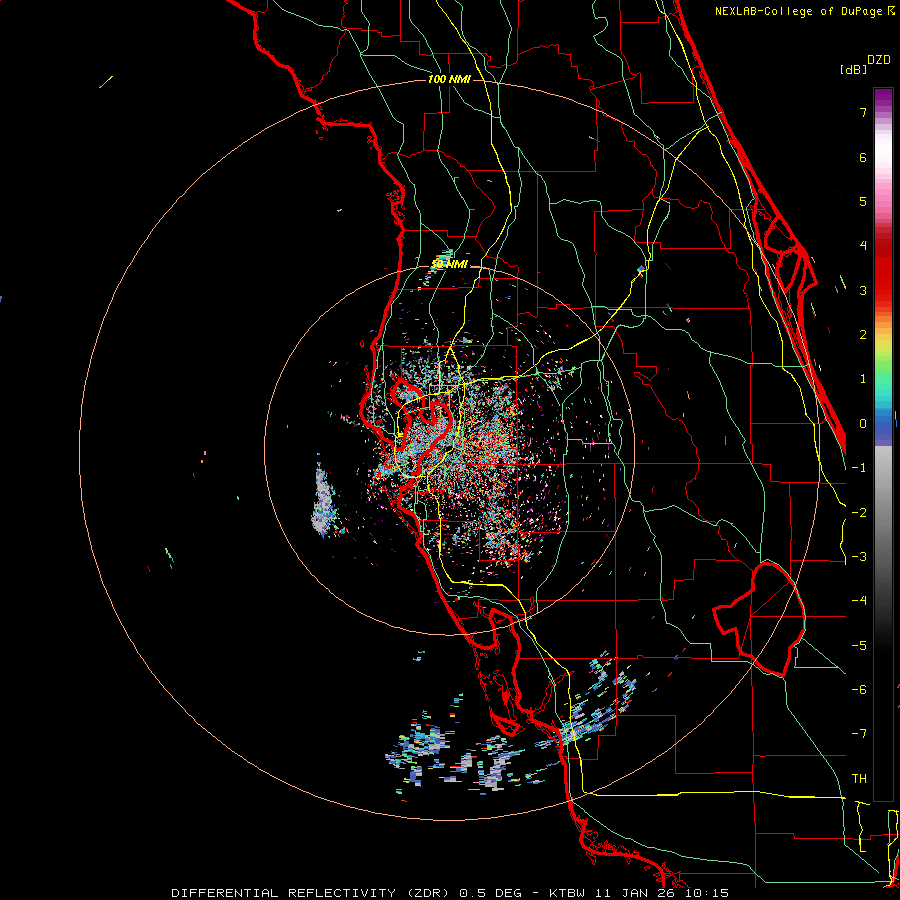The image size is (900, 900).
Task: Click the "TH" threshold label on the scale
Action: (x=859, y=779)
